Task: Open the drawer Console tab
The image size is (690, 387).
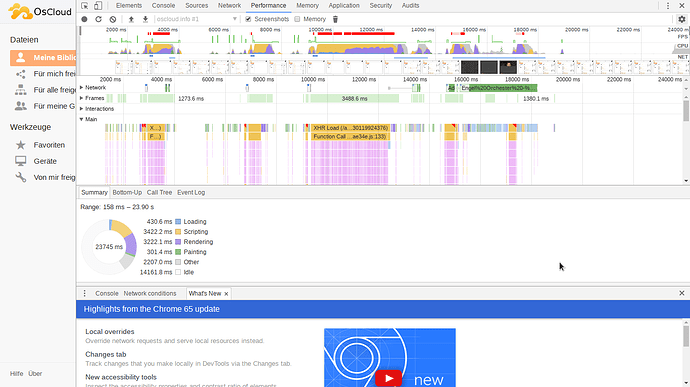Action: pyautogui.click(x=107, y=294)
